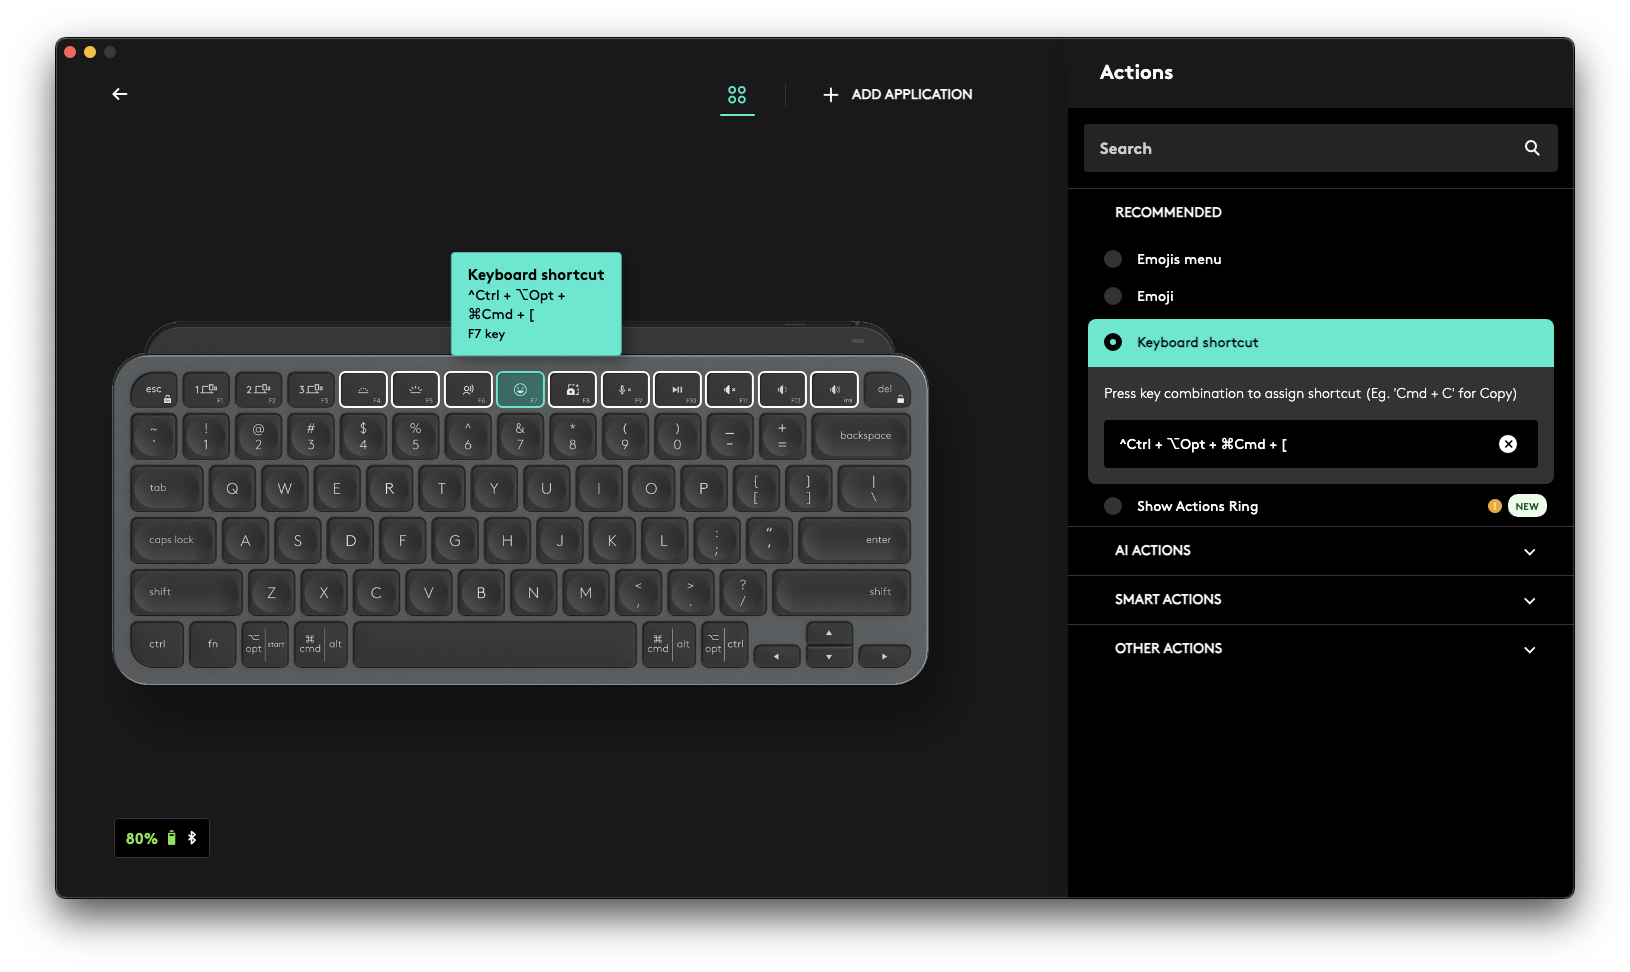This screenshot has height=972, width=1630.
Task: Click the back arrow
Action: 120,94
